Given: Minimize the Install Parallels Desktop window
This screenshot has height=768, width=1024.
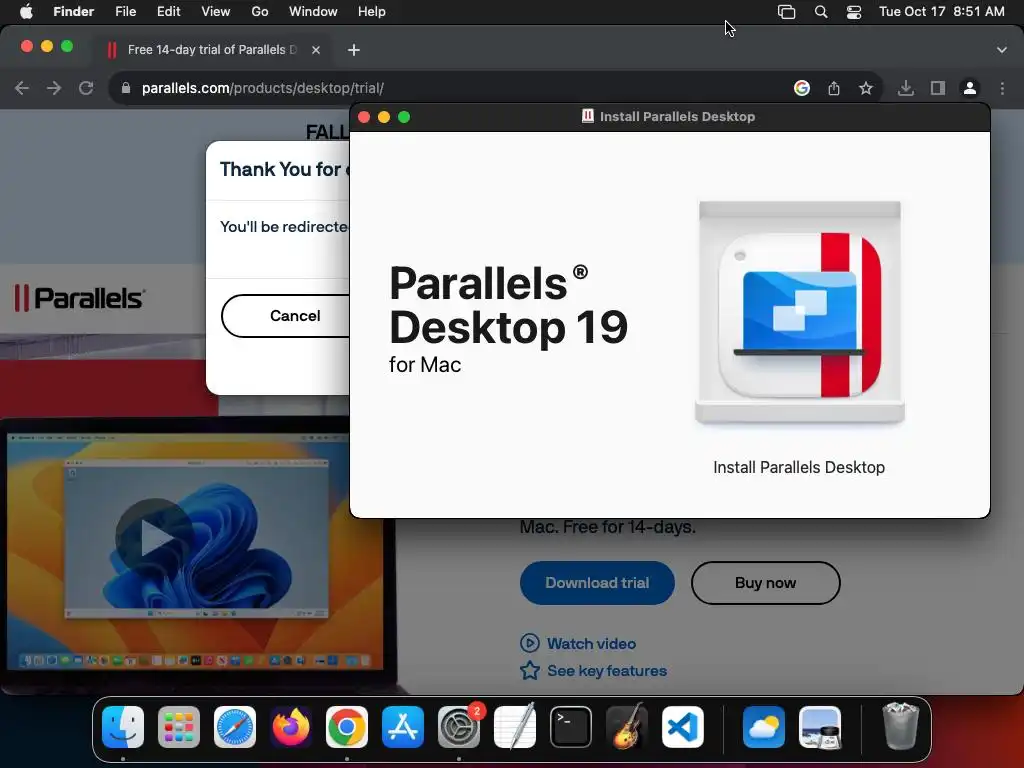Looking at the screenshot, I should click(x=384, y=117).
